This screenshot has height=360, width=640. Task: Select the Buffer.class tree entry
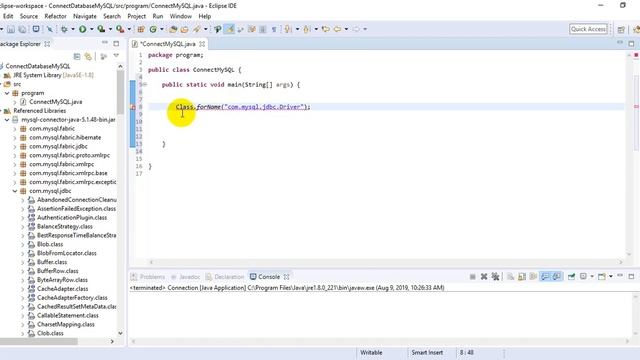coord(52,262)
